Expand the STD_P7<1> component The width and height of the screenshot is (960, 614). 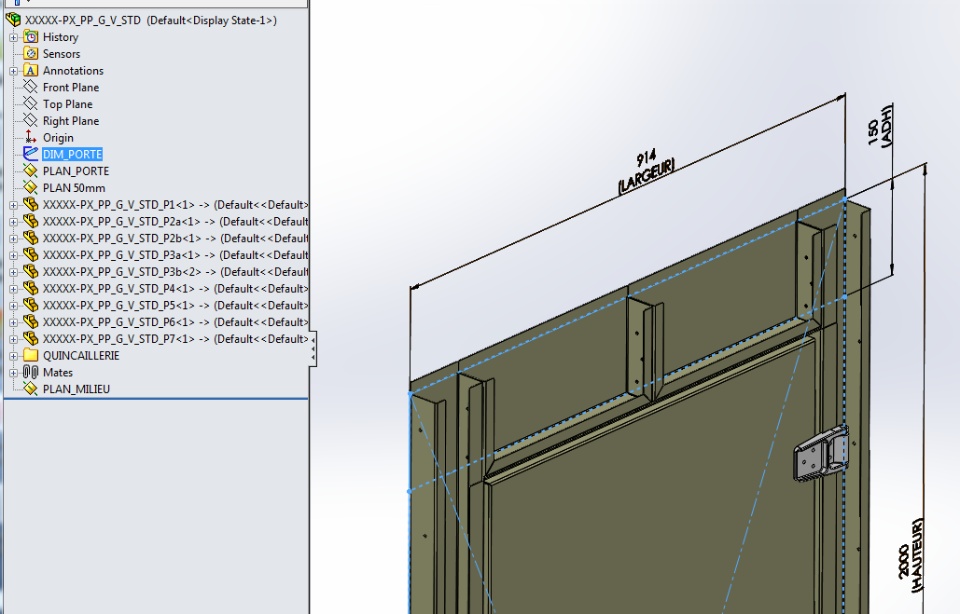13,339
